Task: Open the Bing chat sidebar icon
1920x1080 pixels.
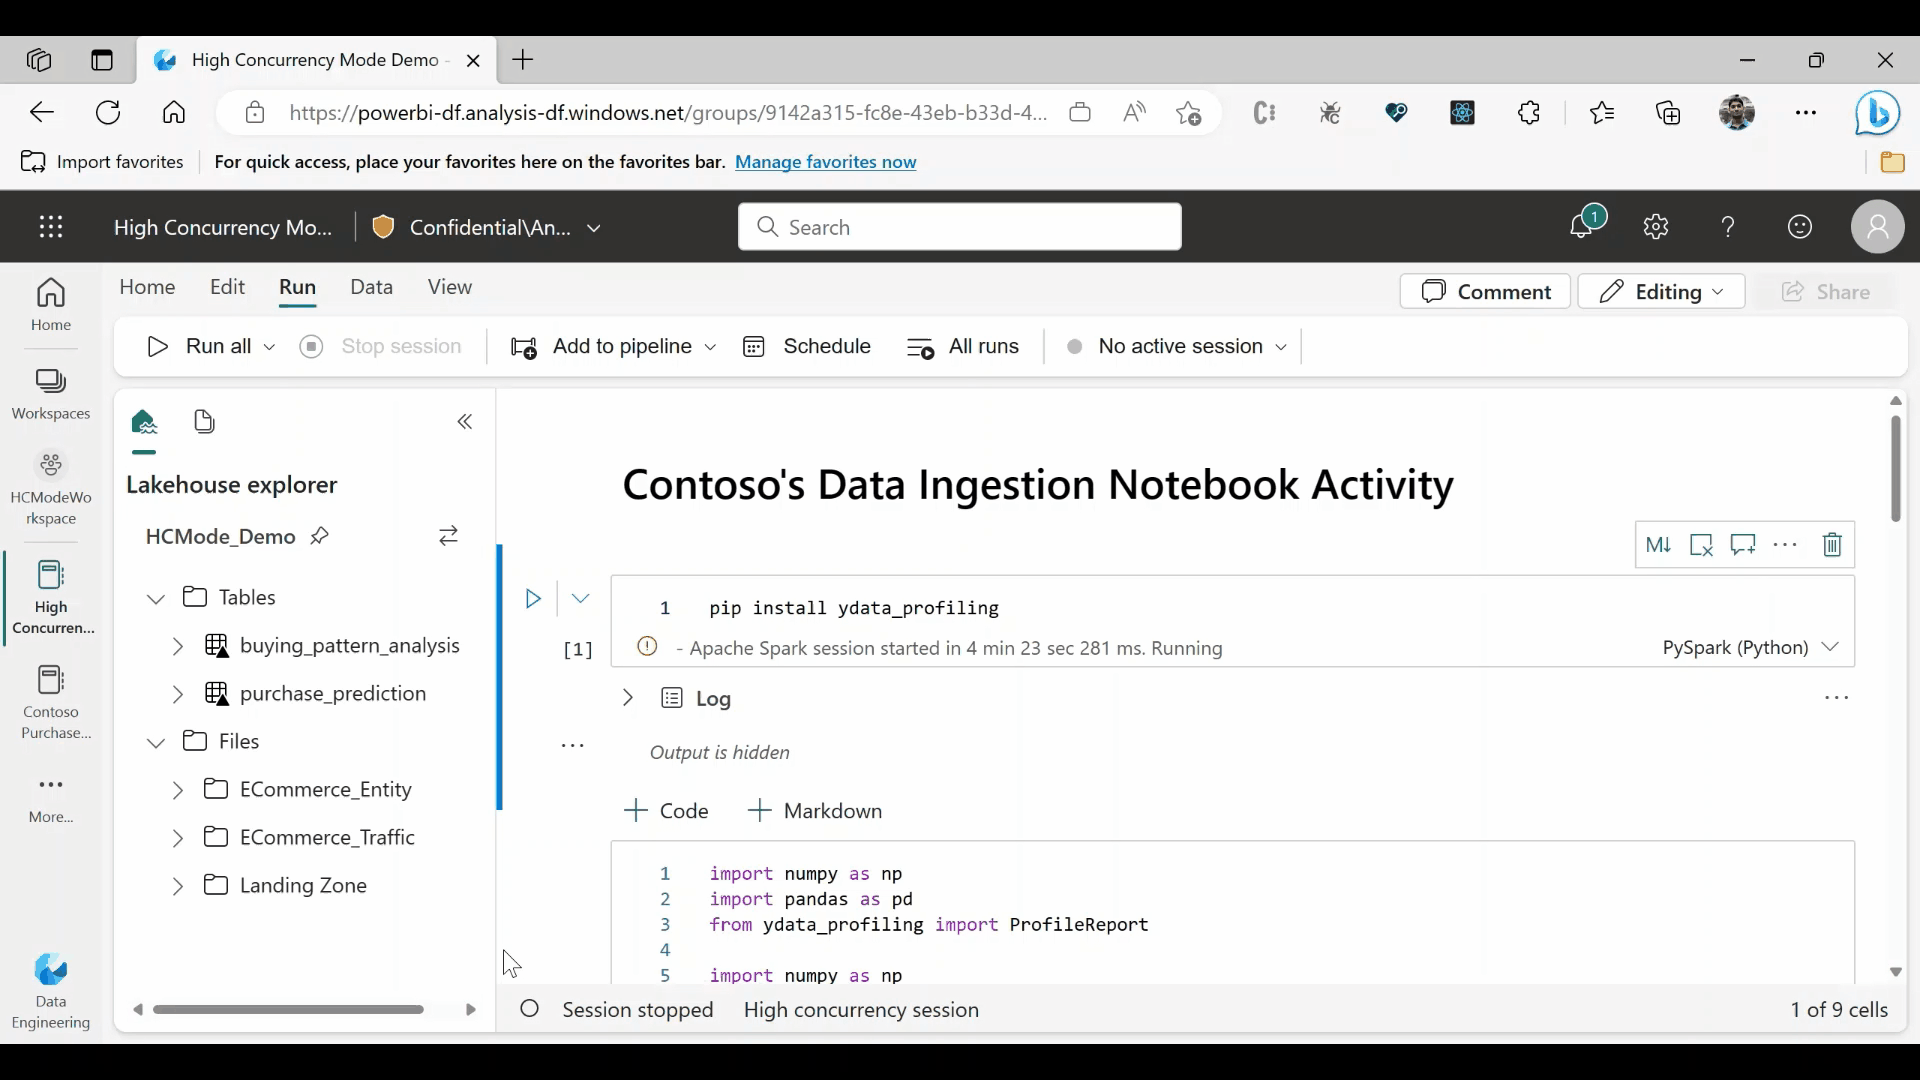Action: [x=1877, y=112]
